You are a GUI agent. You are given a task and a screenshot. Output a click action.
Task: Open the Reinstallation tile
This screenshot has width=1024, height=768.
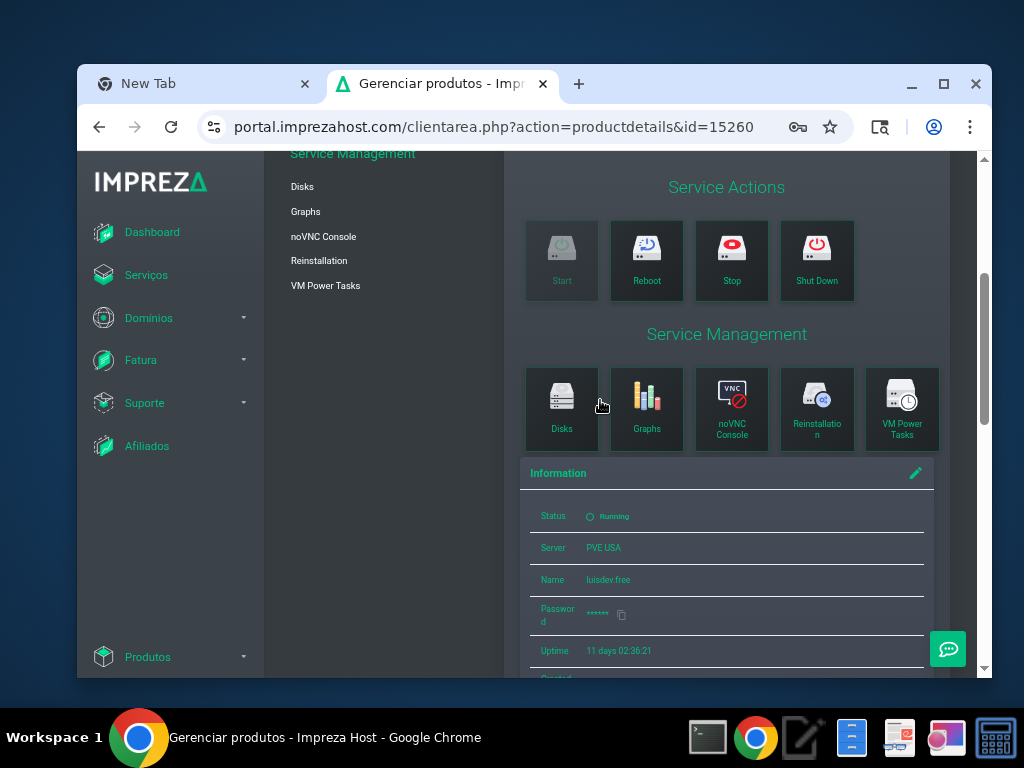[x=817, y=409]
